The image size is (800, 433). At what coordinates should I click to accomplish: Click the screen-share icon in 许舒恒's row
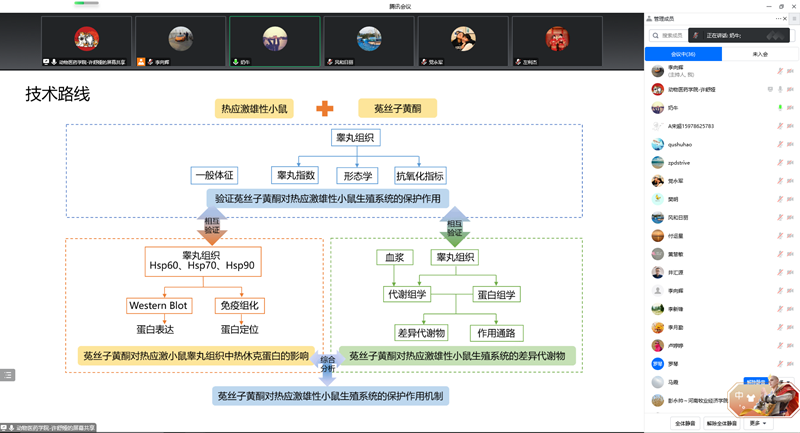[769, 89]
